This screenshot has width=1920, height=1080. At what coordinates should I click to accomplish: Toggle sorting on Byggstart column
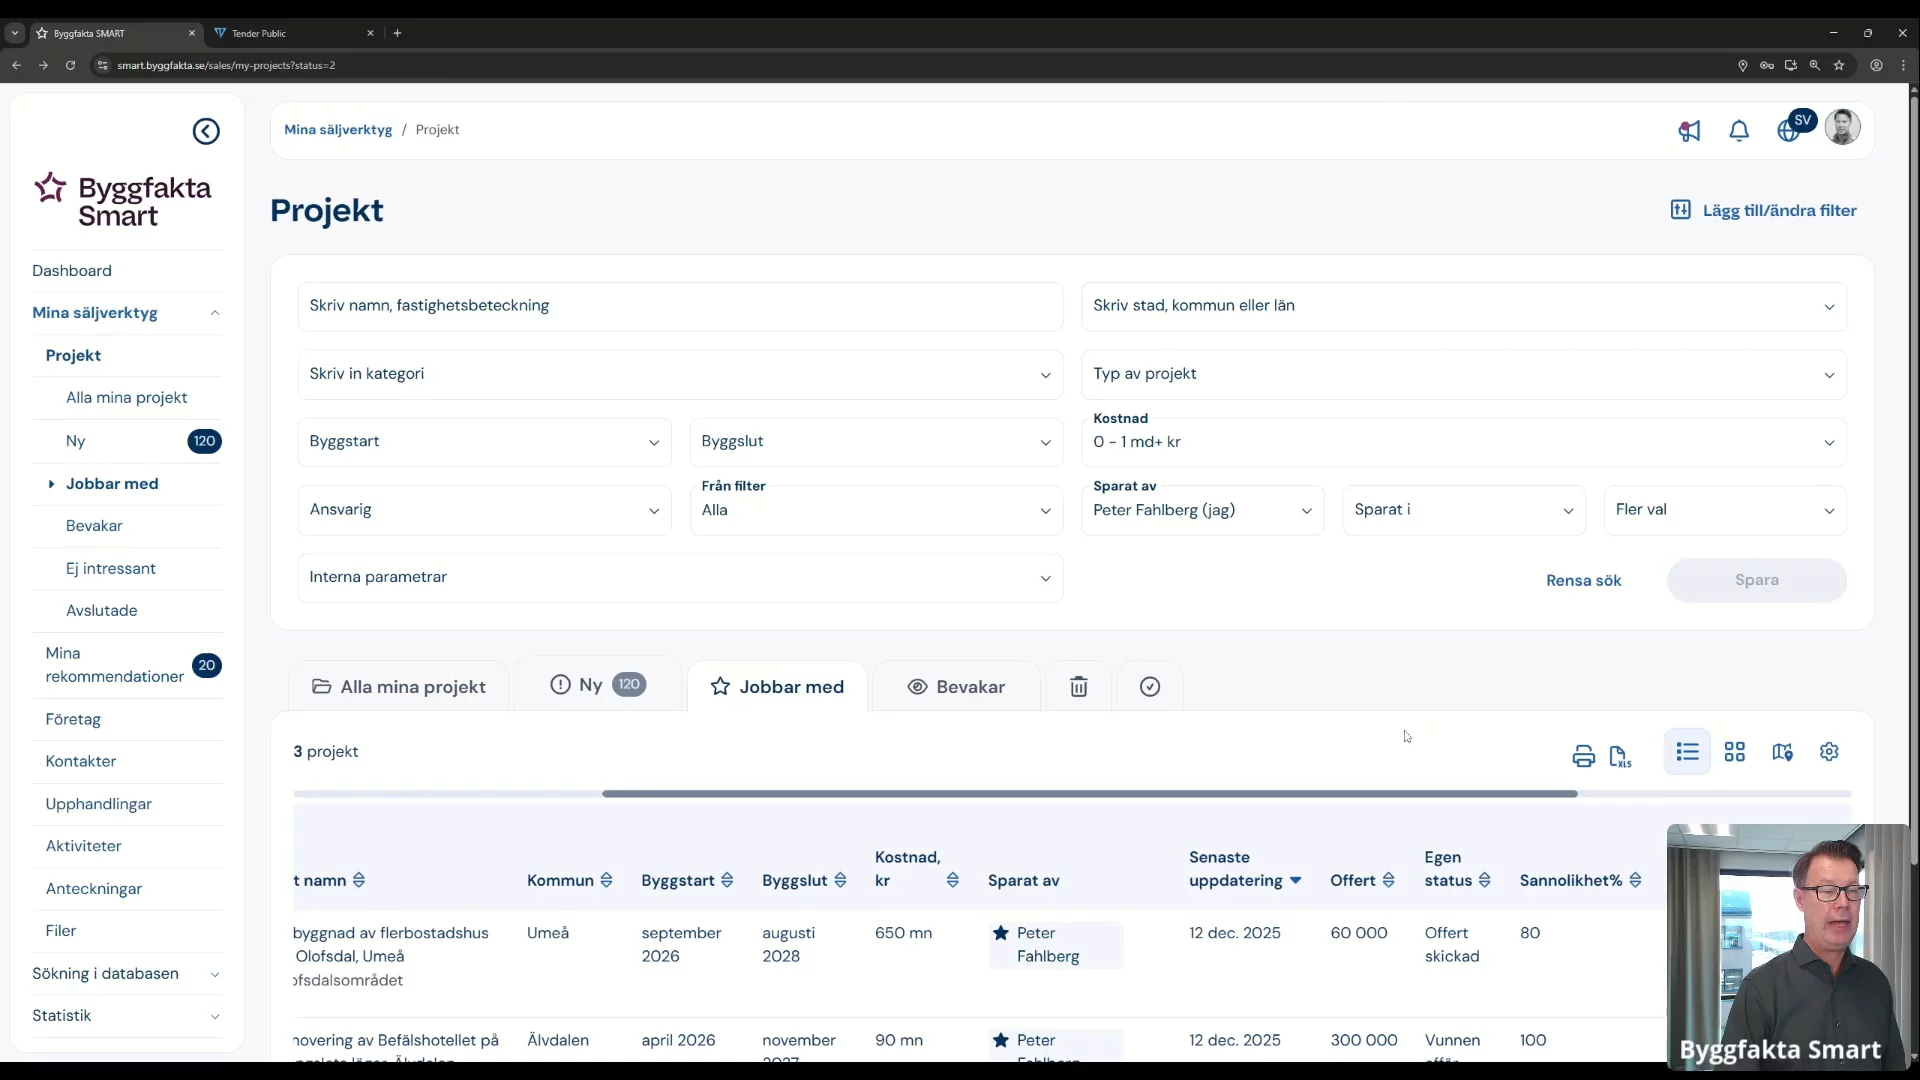pos(727,880)
